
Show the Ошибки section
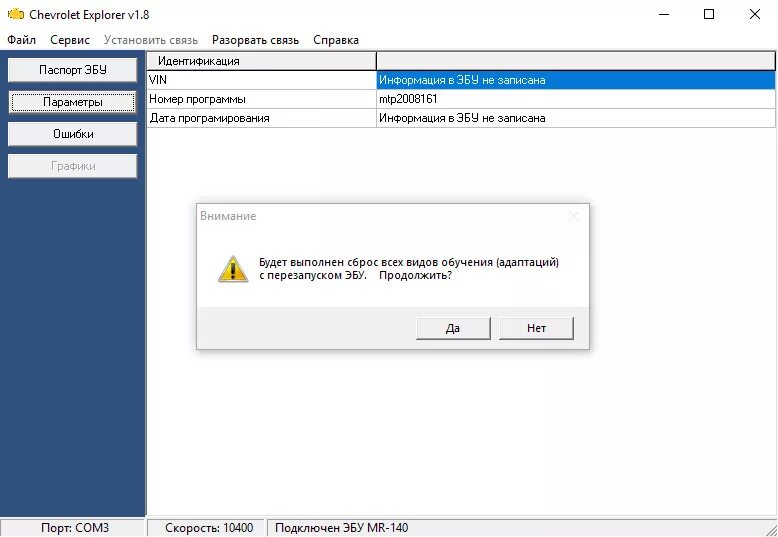click(72, 134)
